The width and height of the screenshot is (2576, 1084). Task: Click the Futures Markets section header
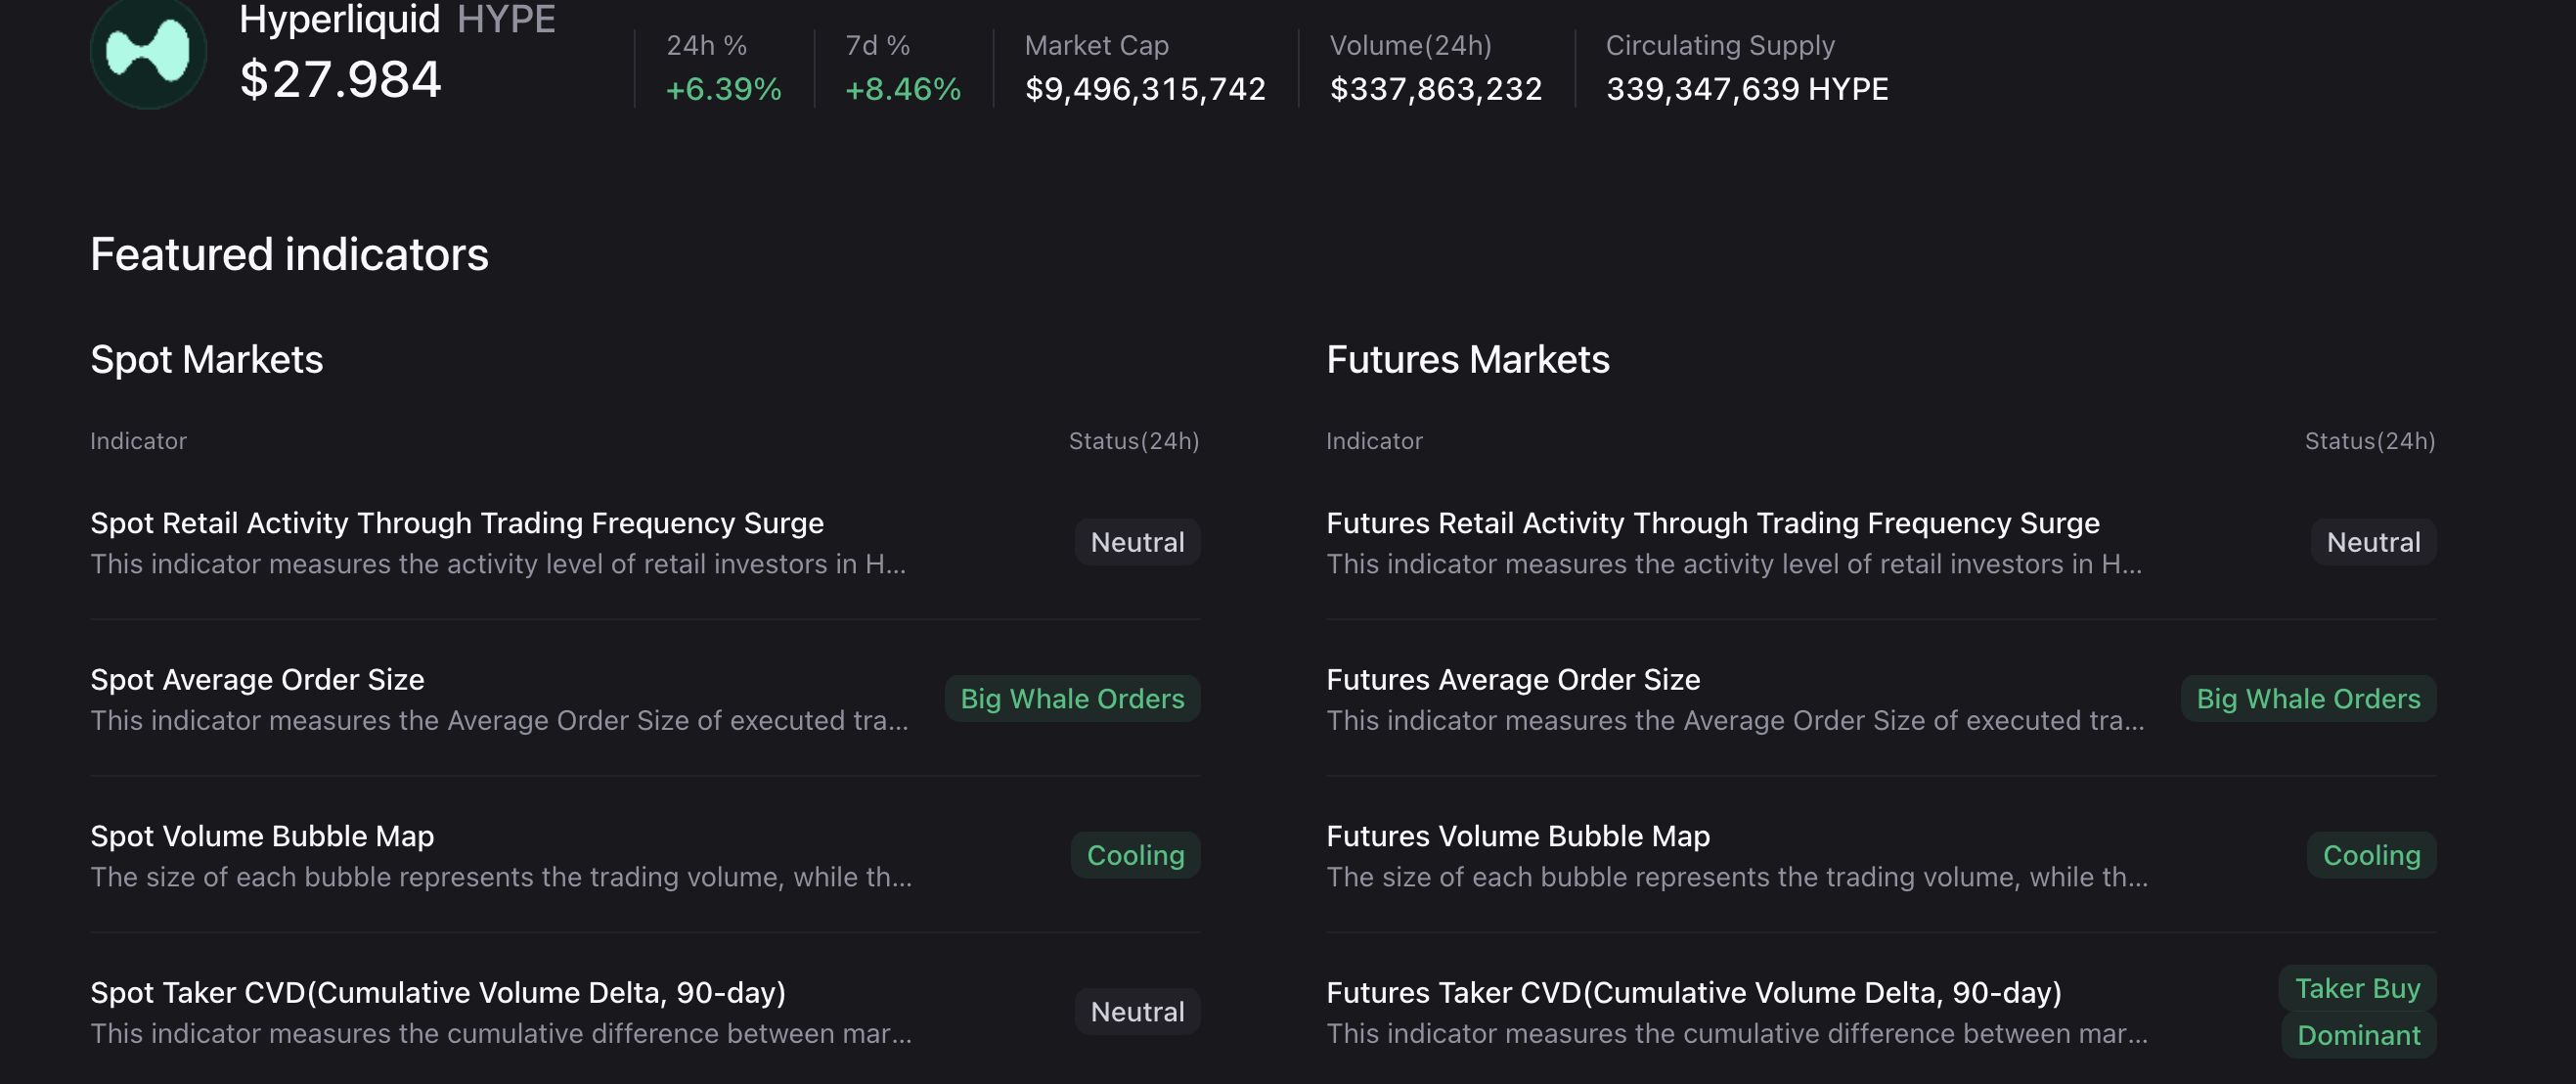click(x=1468, y=359)
